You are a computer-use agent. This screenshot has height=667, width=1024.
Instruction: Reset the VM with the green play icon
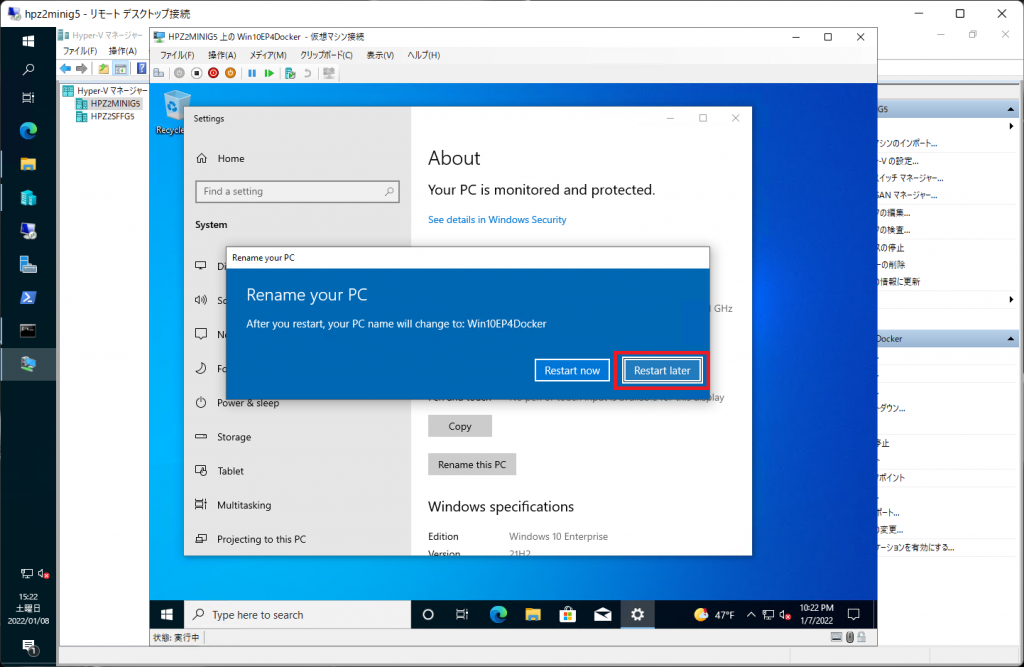point(269,73)
